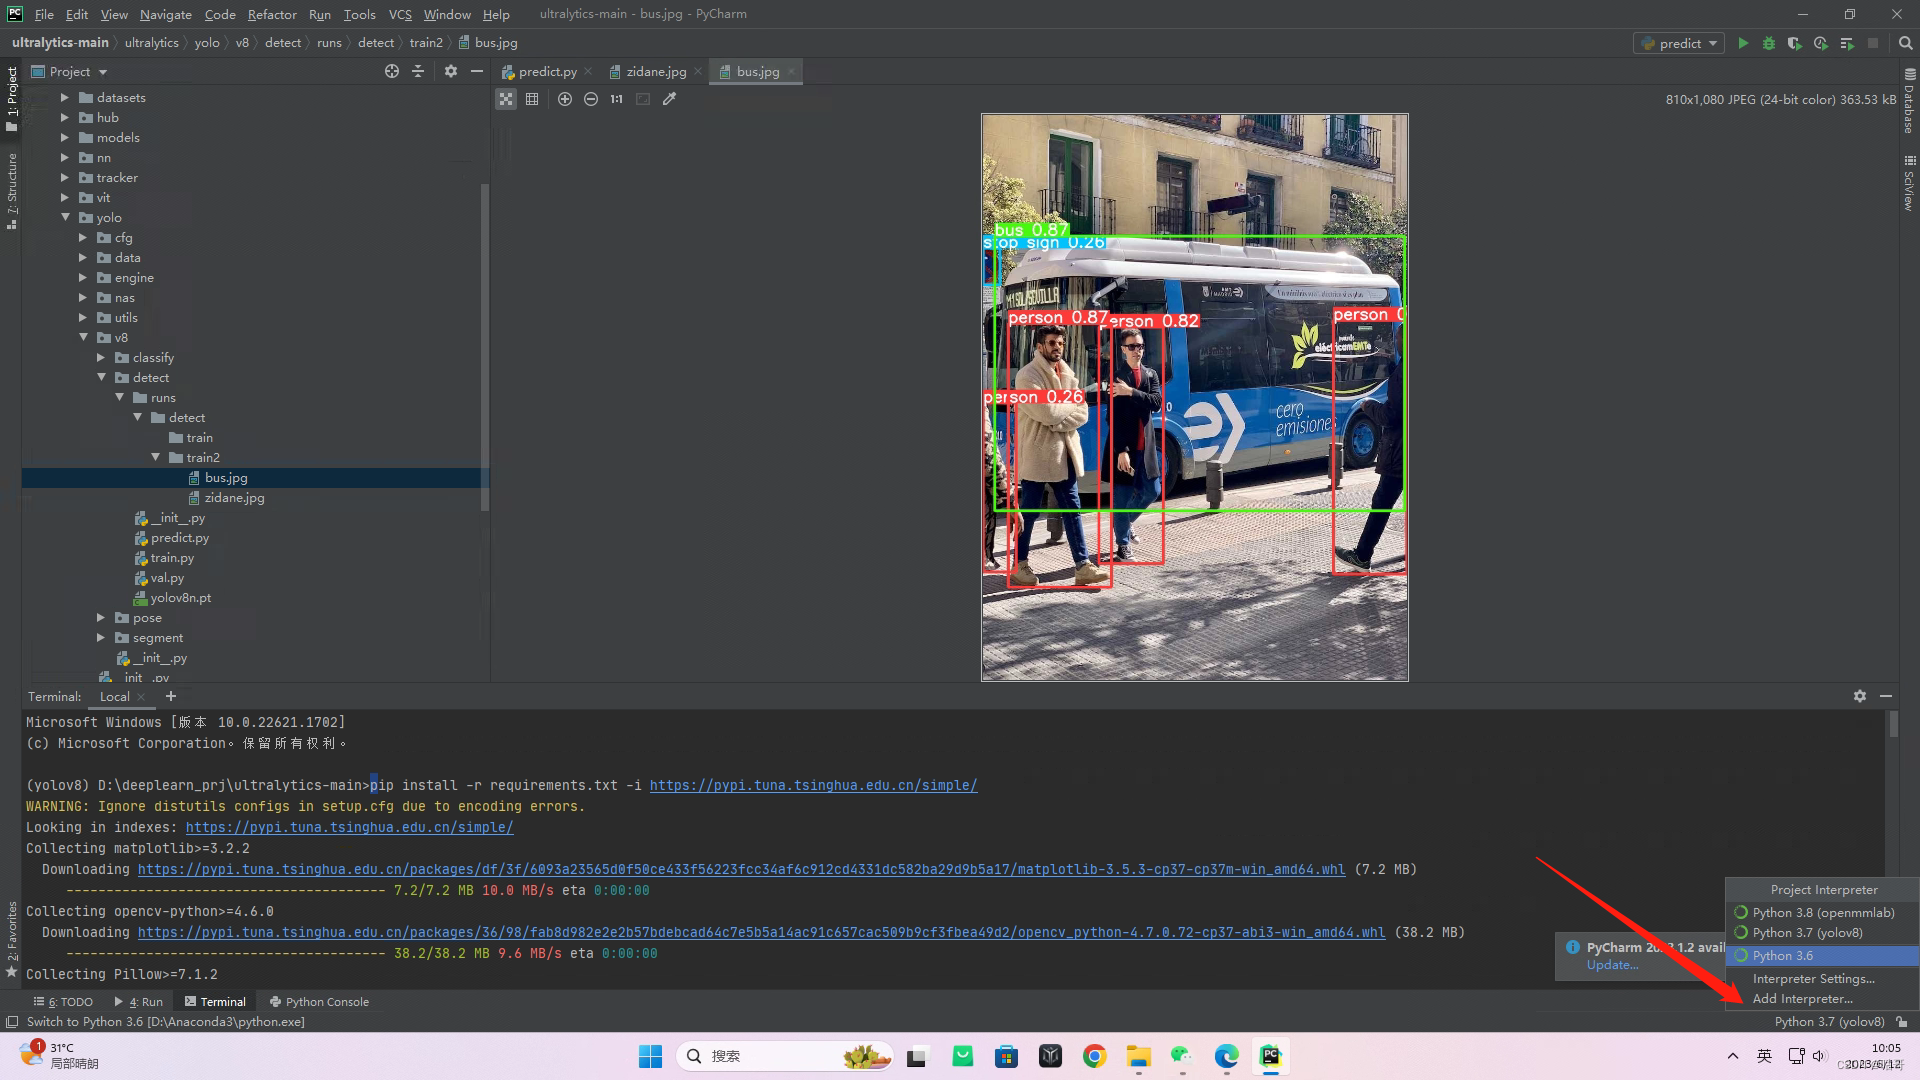
Task: Toggle the Favorites tool window
Action: click(x=12, y=938)
